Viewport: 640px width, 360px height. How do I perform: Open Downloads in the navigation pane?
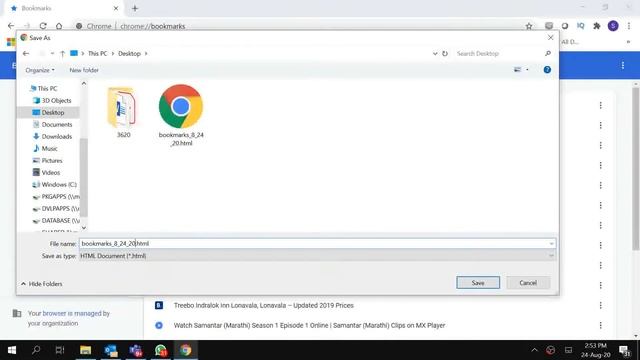(52, 136)
